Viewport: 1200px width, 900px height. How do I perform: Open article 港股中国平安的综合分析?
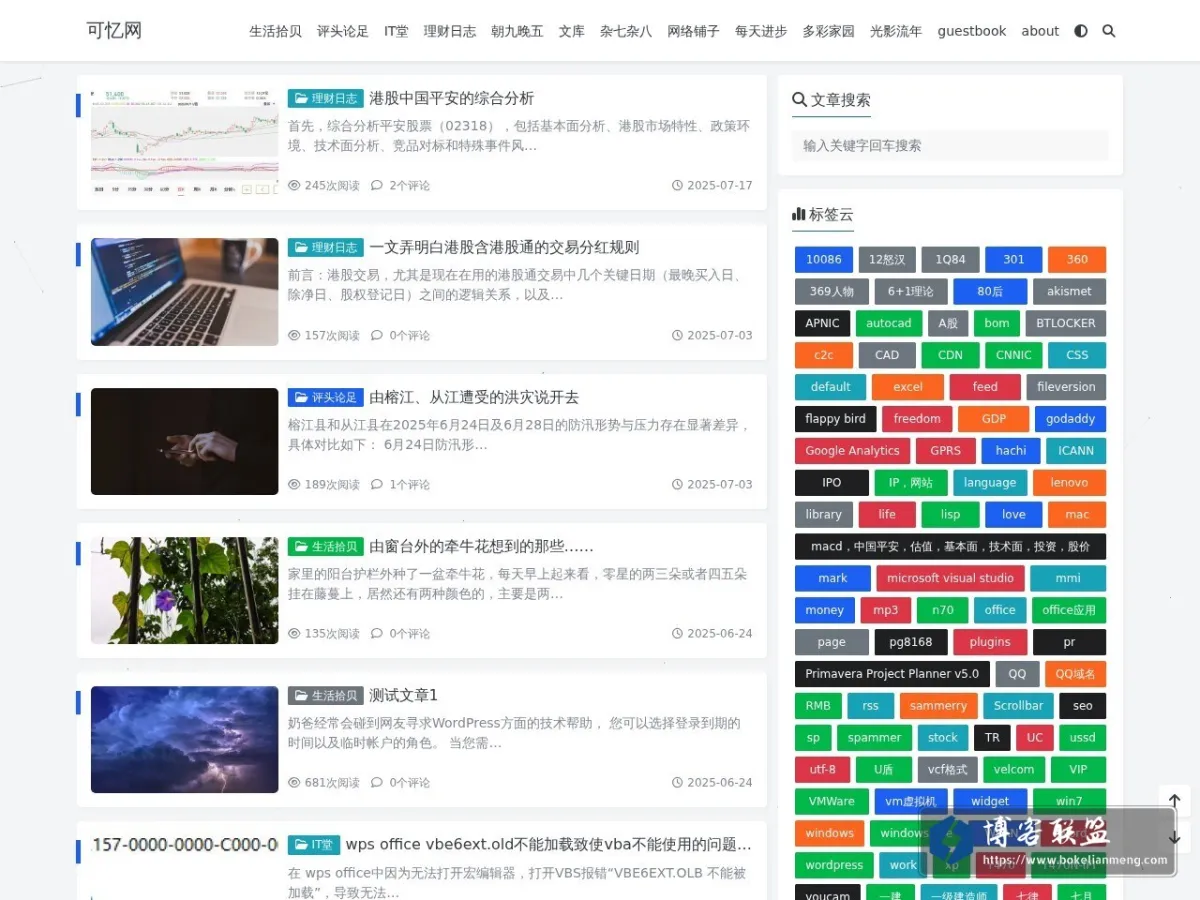(x=452, y=98)
